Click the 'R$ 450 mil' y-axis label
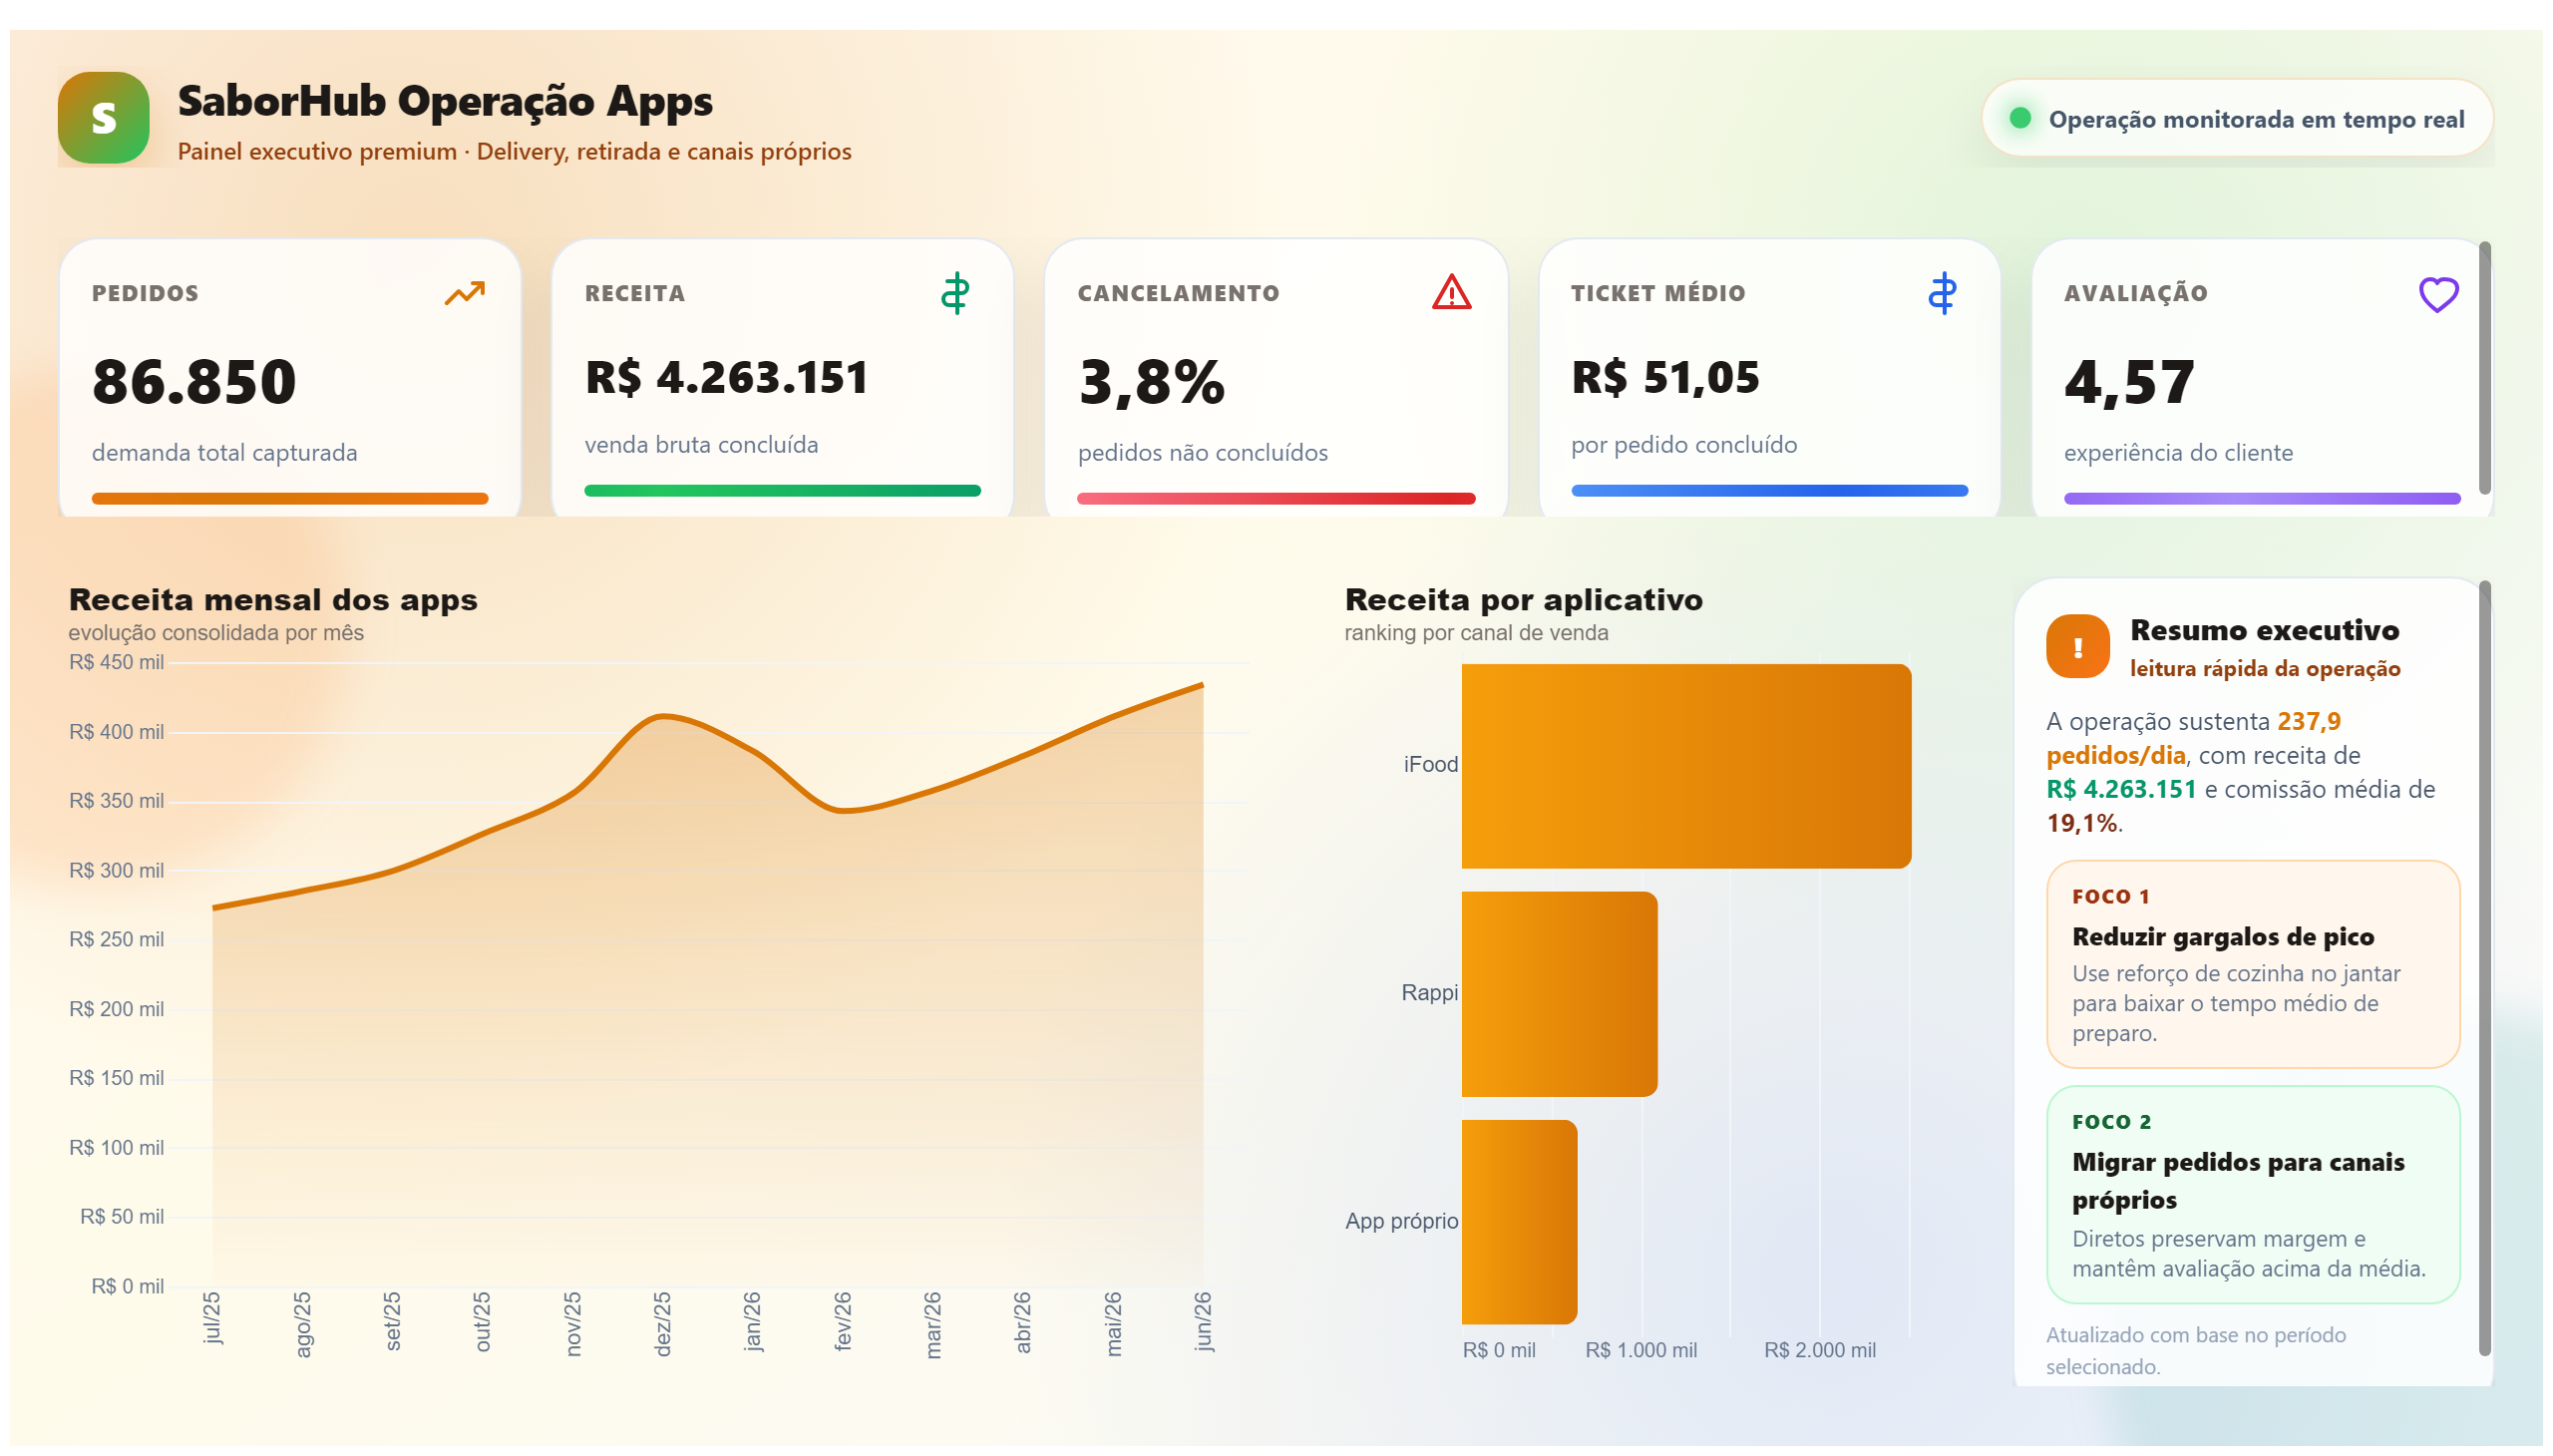This screenshot has width=2553, height=1456. [116, 662]
